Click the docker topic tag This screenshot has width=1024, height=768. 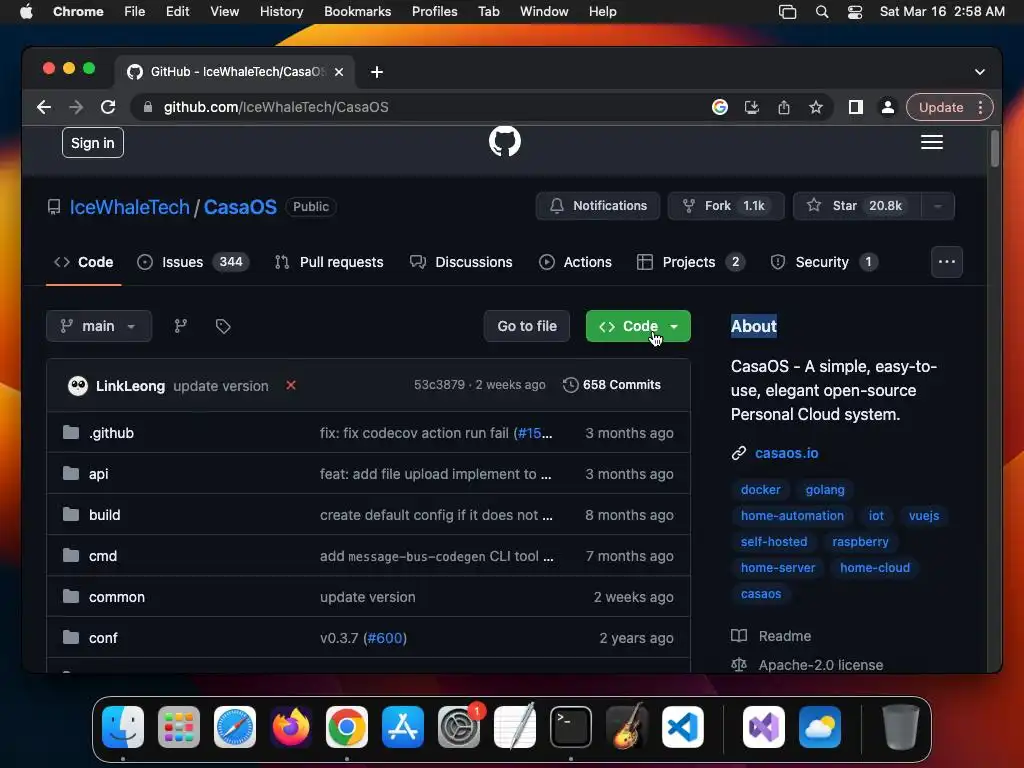point(761,490)
